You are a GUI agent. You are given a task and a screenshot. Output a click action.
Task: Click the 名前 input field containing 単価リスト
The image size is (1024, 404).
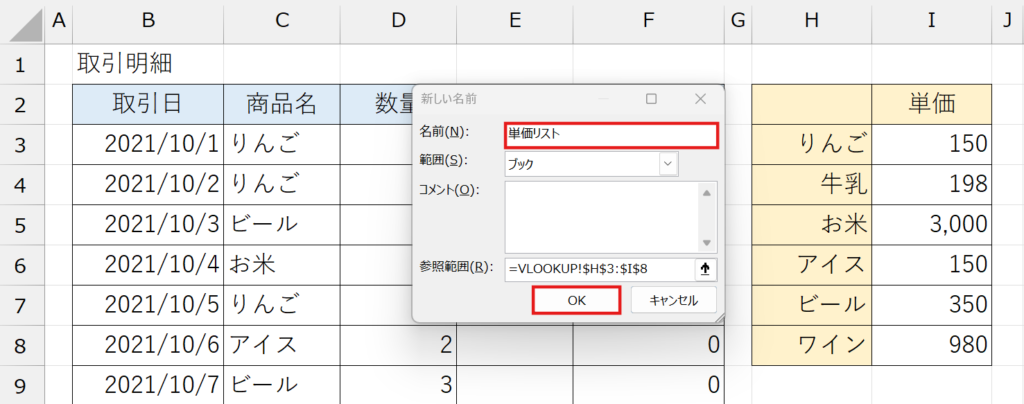(611, 135)
